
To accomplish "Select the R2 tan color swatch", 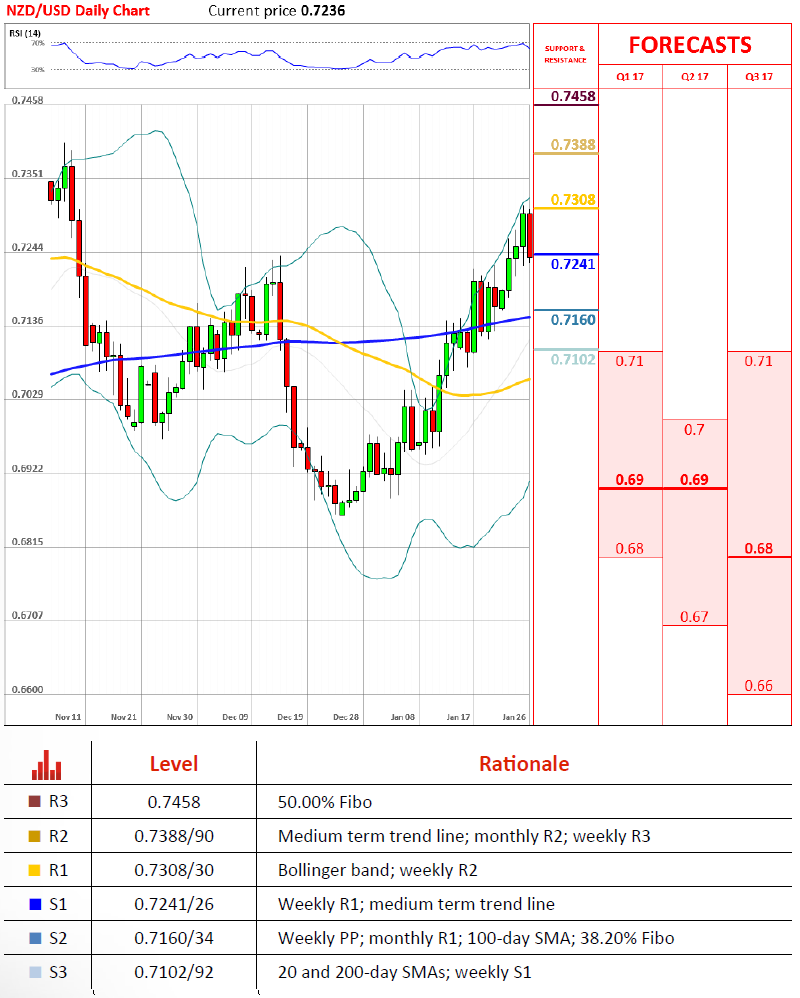I will pos(35,836).
